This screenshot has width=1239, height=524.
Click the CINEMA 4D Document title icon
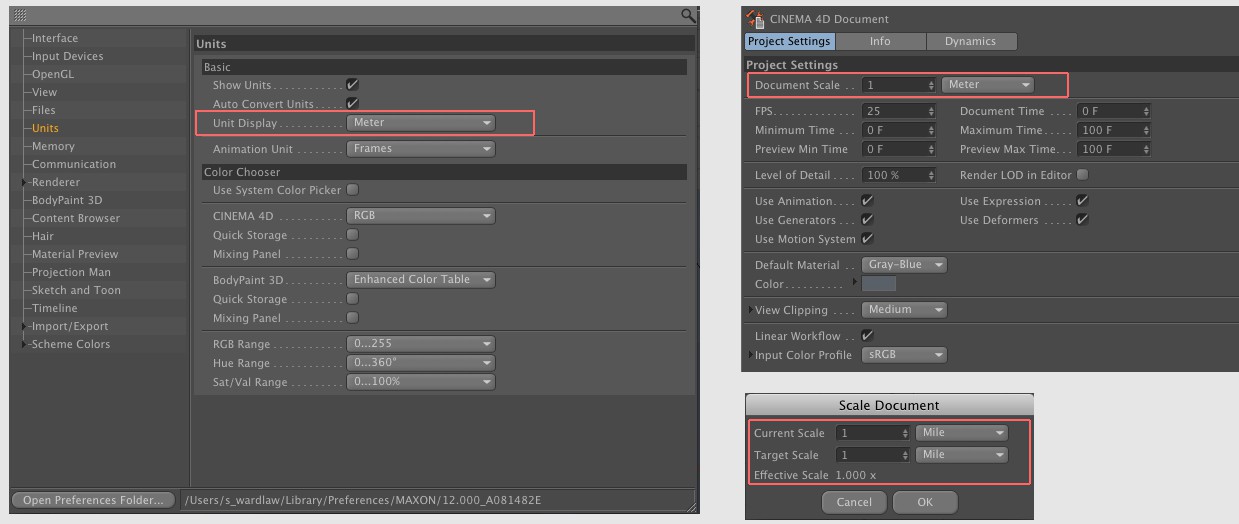pos(755,19)
